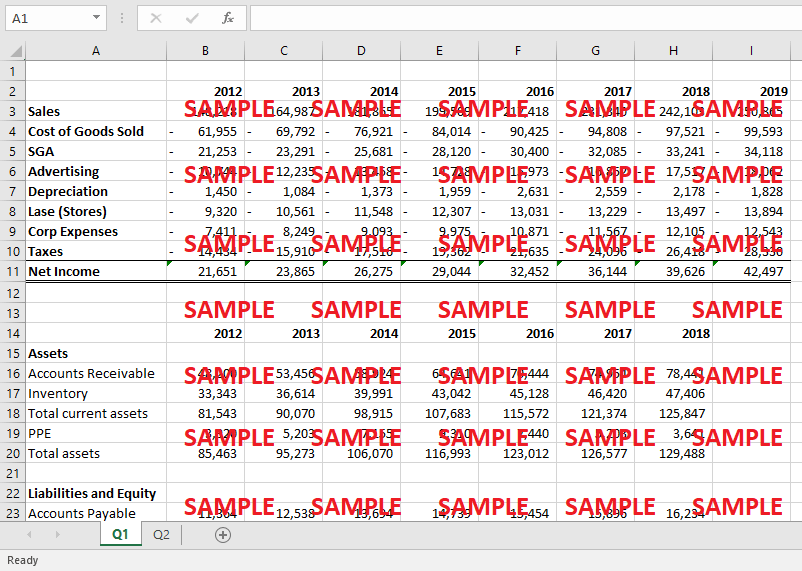Click the Cancel X formula bar icon
The image size is (802, 571).
156,18
